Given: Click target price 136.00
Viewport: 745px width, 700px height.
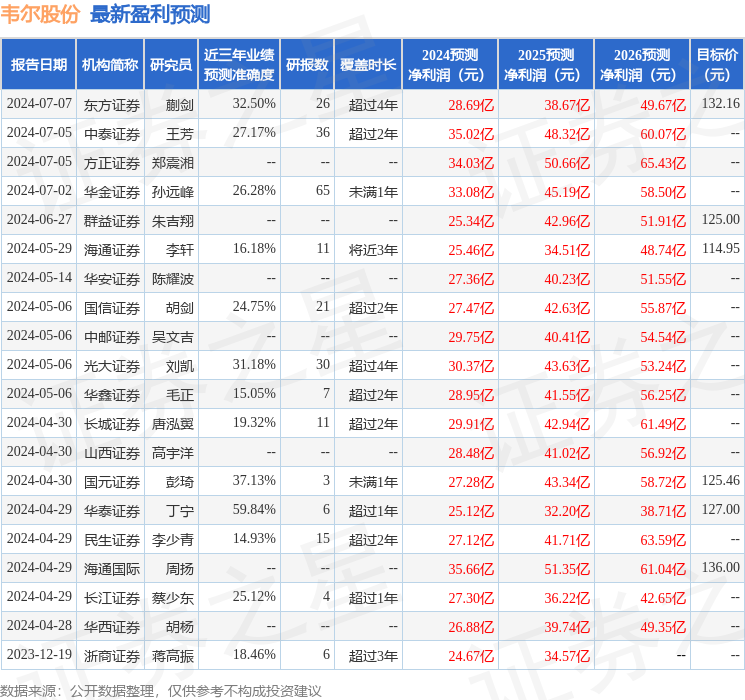Looking at the screenshot, I should coord(721,567).
